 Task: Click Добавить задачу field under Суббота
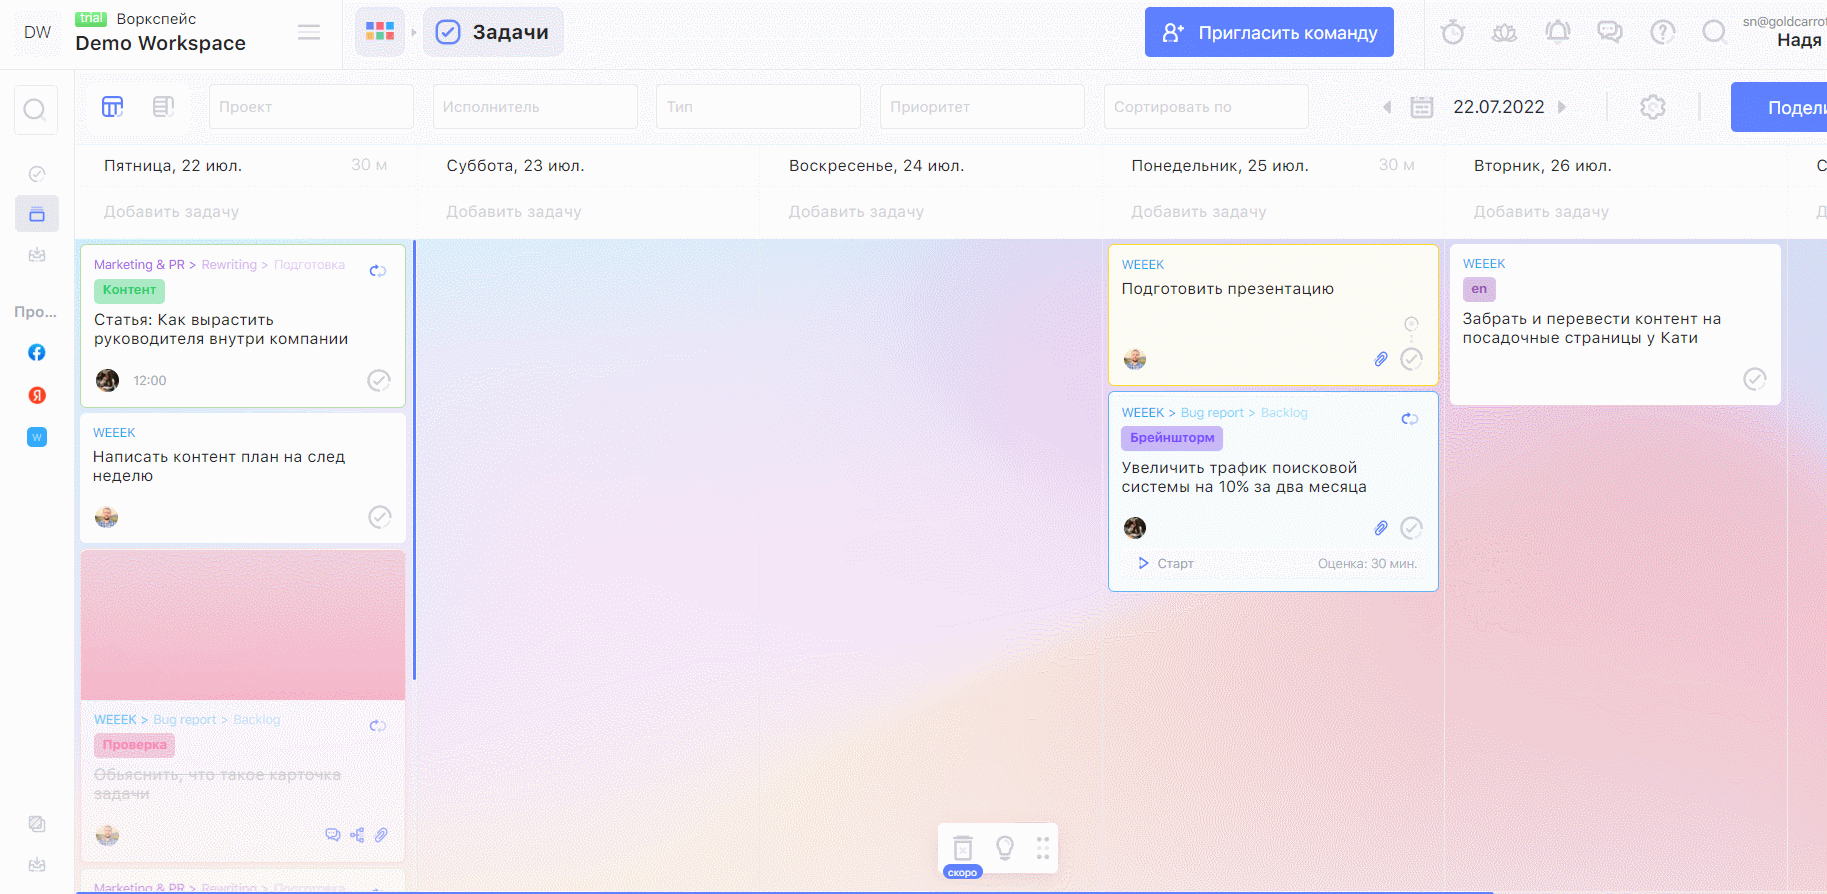coord(513,212)
